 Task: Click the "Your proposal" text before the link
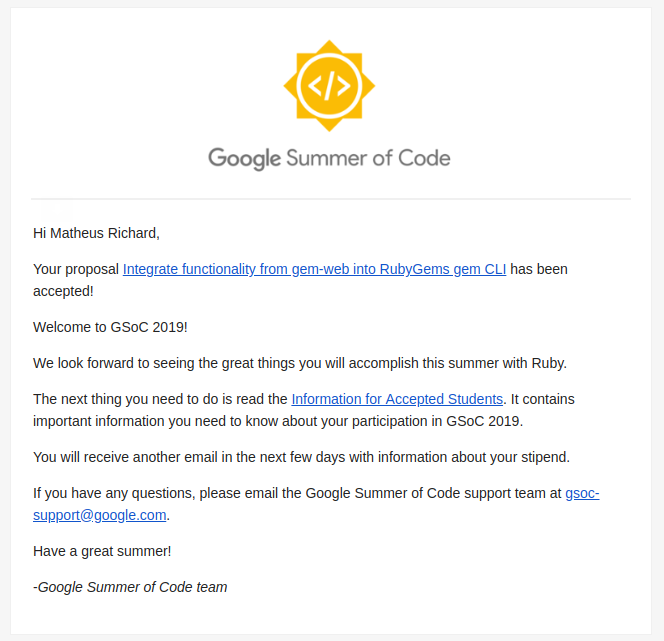(76, 269)
